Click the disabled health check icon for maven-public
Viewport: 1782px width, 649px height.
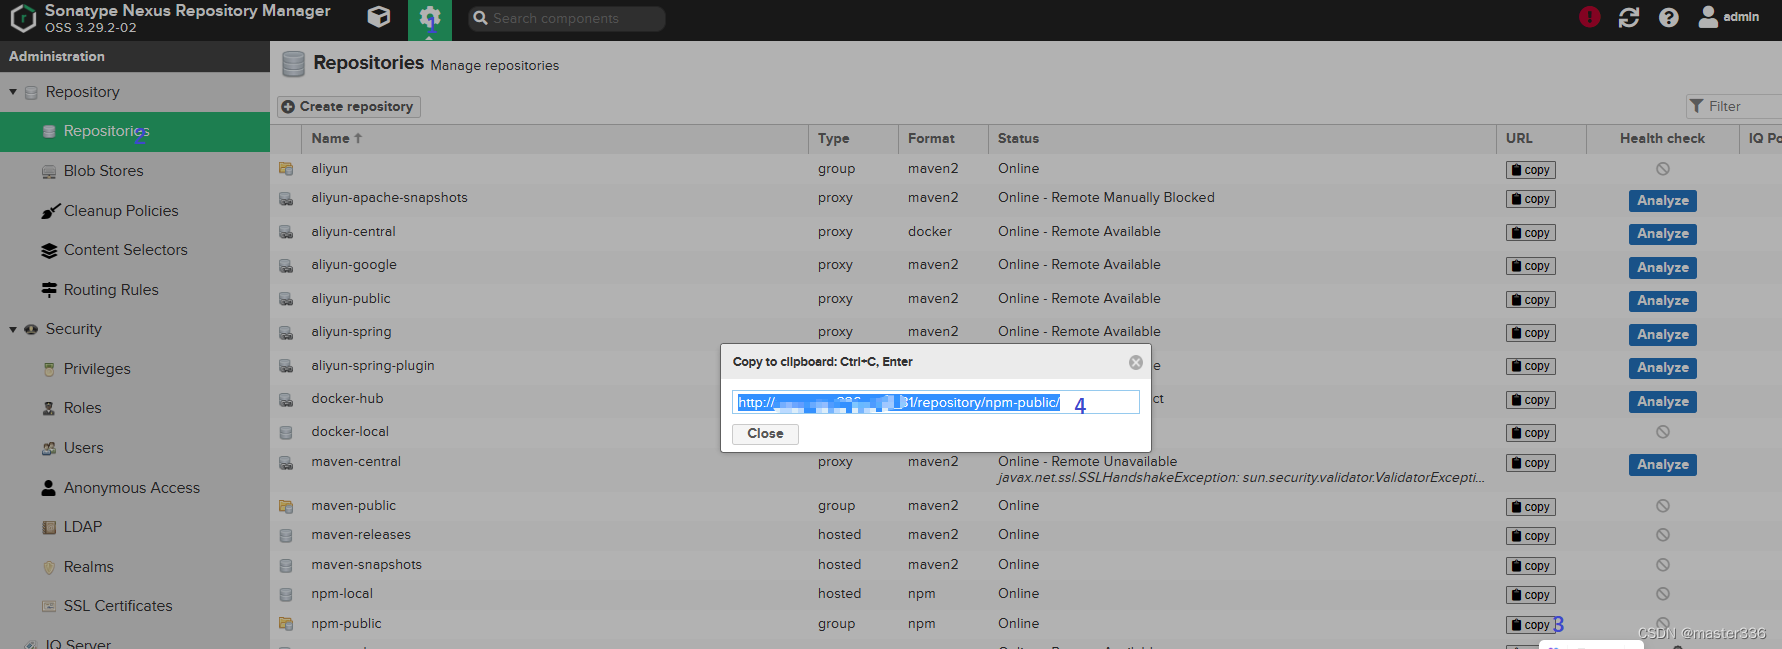pyautogui.click(x=1663, y=506)
